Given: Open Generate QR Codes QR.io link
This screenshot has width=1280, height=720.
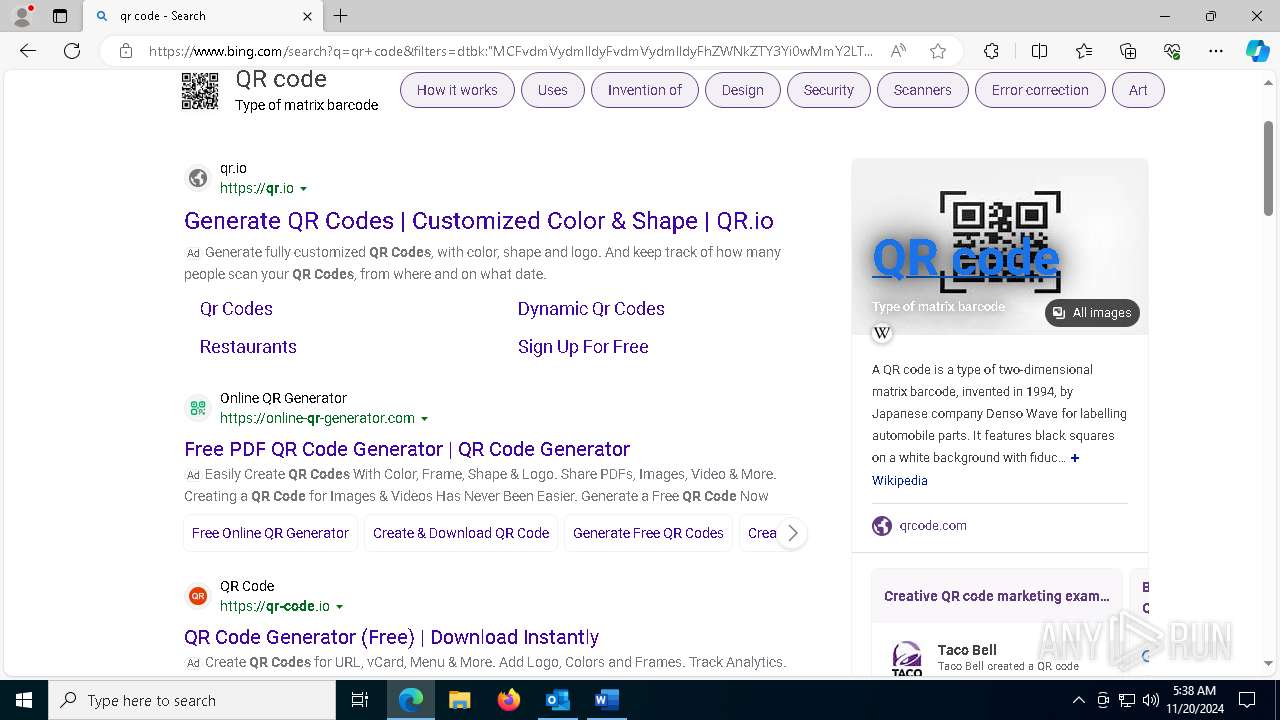Looking at the screenshot, I should pyautogui.click(x=479, y=221).
